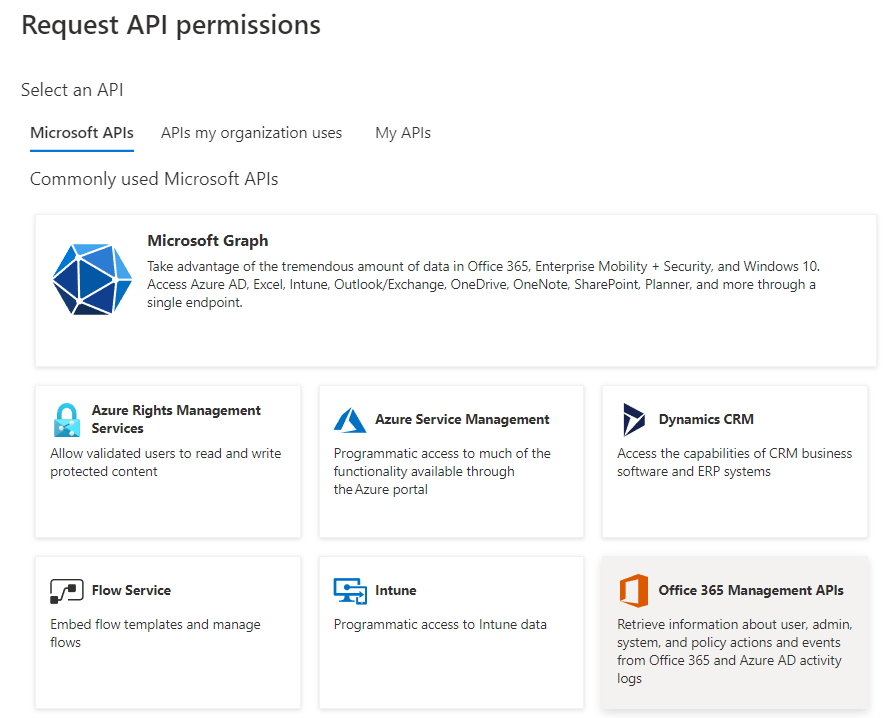Click the 'Commonly used Microsoft APIs' heading
Screen dimensions: 896x718
(x=154, y=179)
